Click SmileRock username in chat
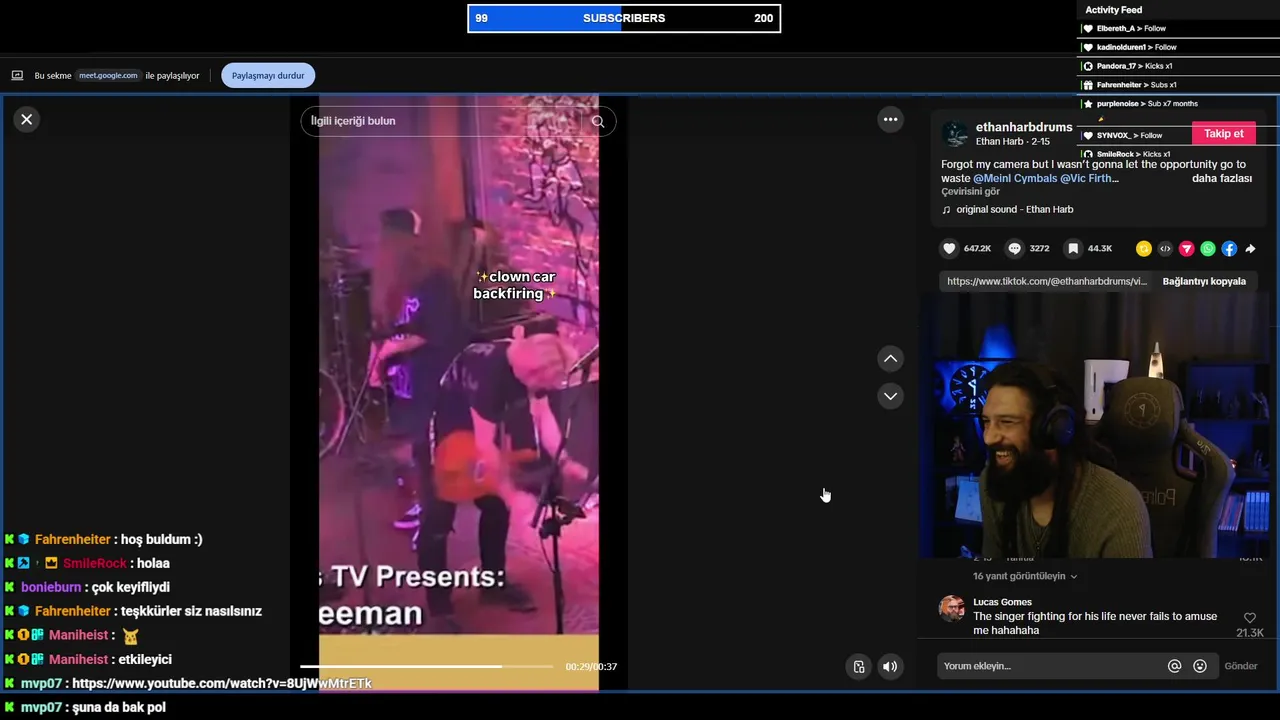This screenshot has width=1280, height=720. 96,563
